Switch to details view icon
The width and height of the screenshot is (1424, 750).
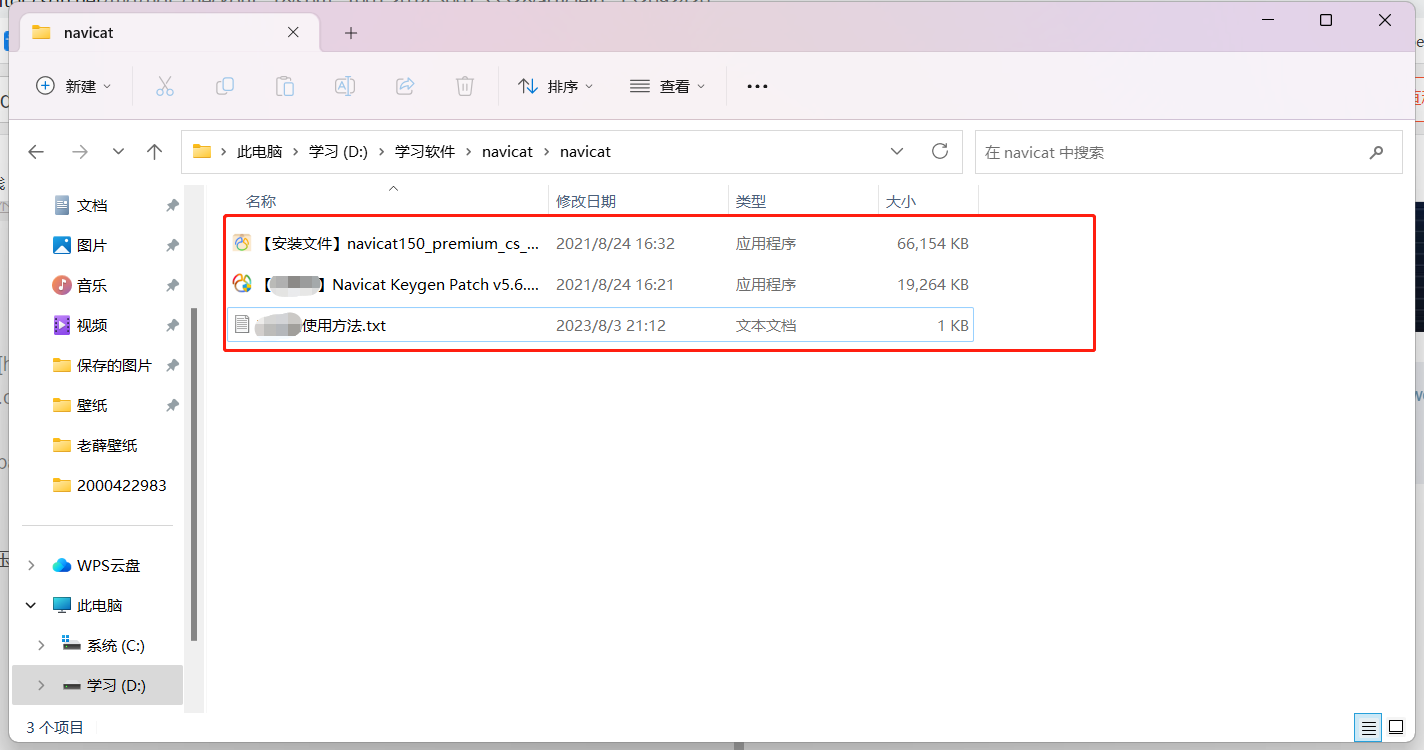point(1368,727)
